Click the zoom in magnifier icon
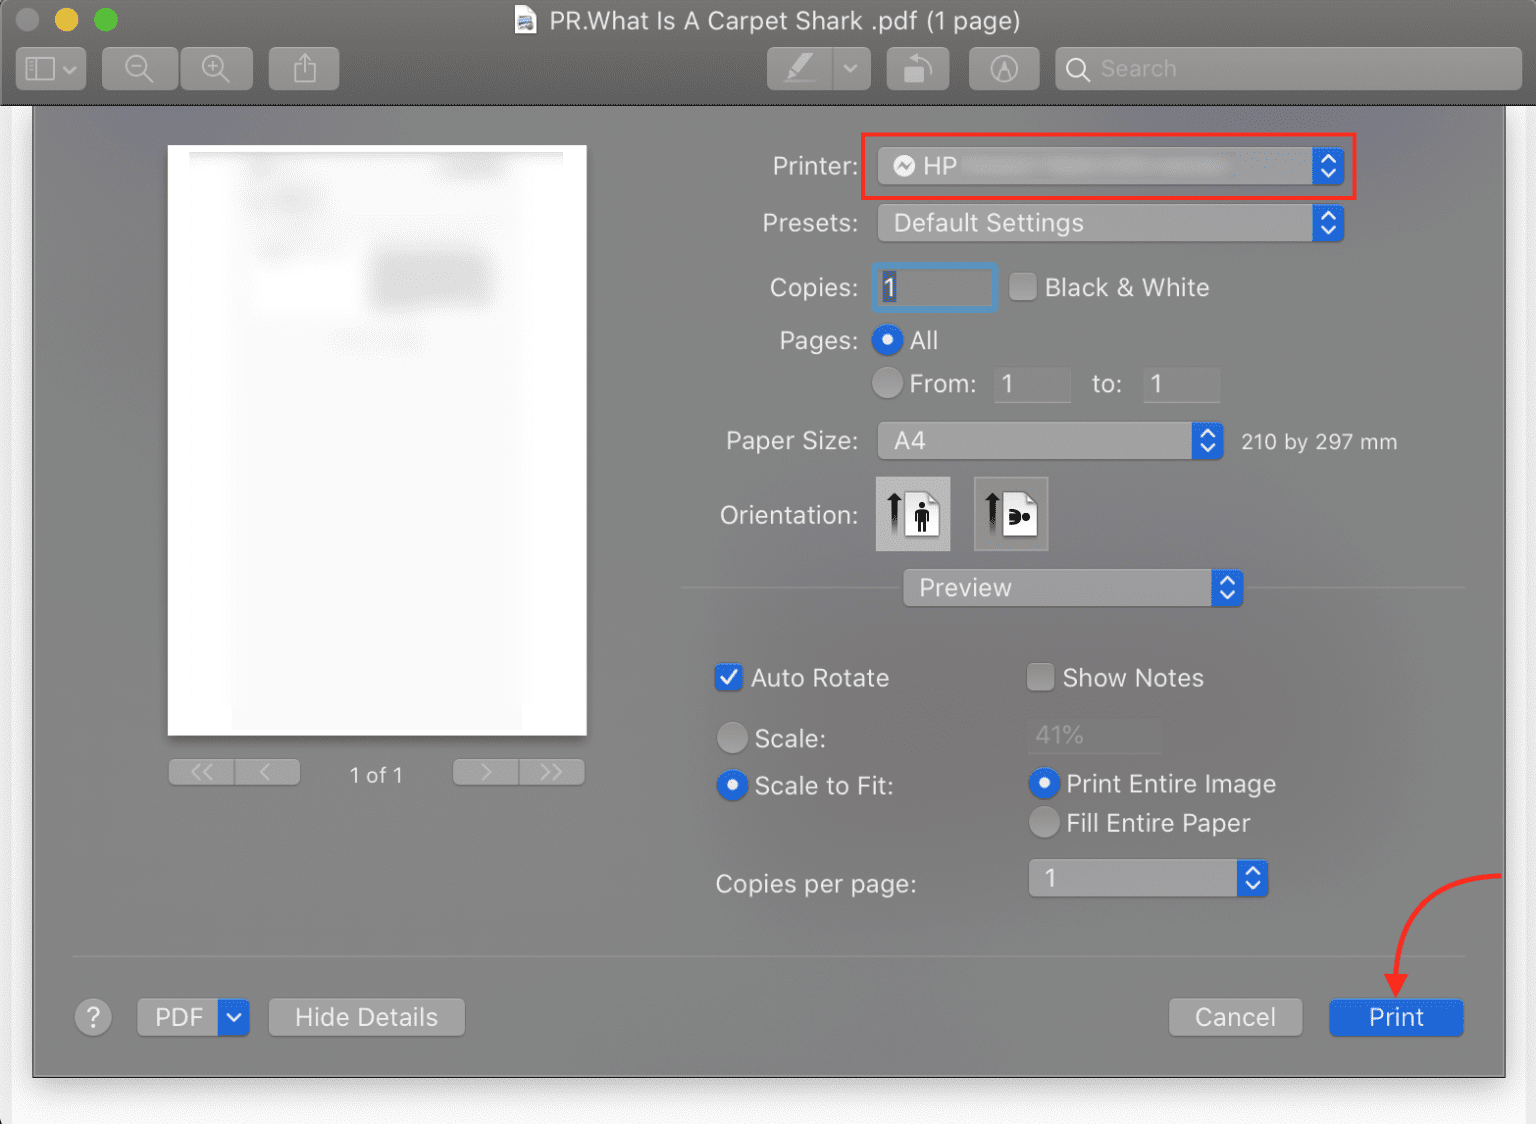Screen dimensions: 1536x1124 216,68
